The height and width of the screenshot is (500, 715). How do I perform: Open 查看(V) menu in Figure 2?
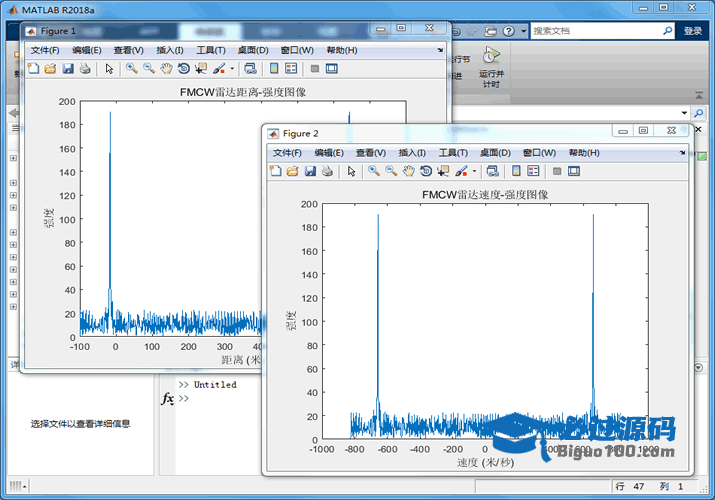pyautogui.click(x=371, y=153)
